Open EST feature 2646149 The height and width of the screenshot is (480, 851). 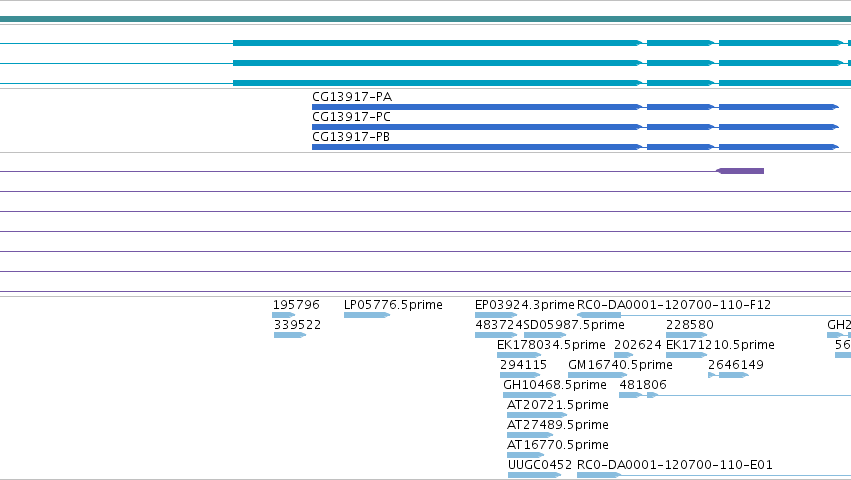click(x=736, y=365)
